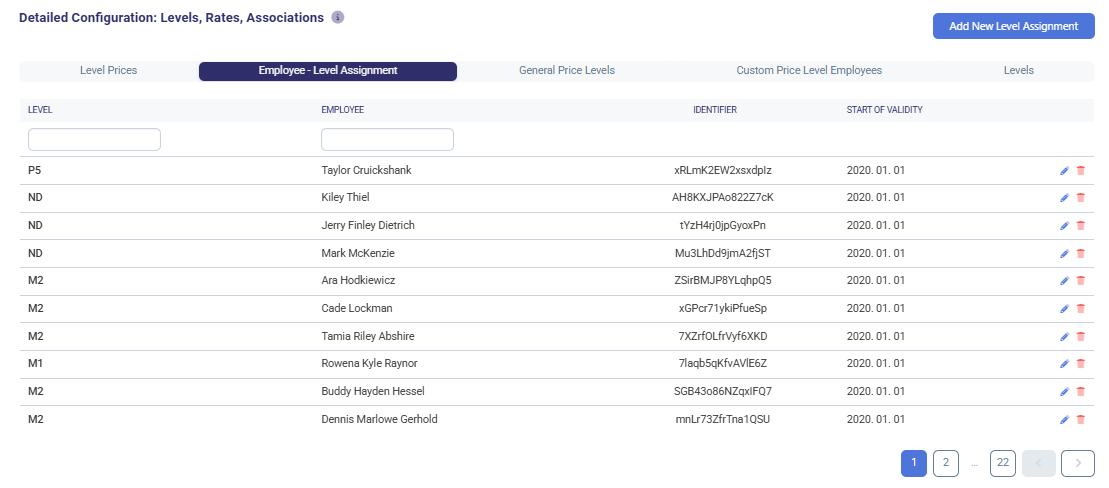The height and width of the screenshot is (488, 1109).
Task: Jump to last page 22
Action: click(1003, 462)
